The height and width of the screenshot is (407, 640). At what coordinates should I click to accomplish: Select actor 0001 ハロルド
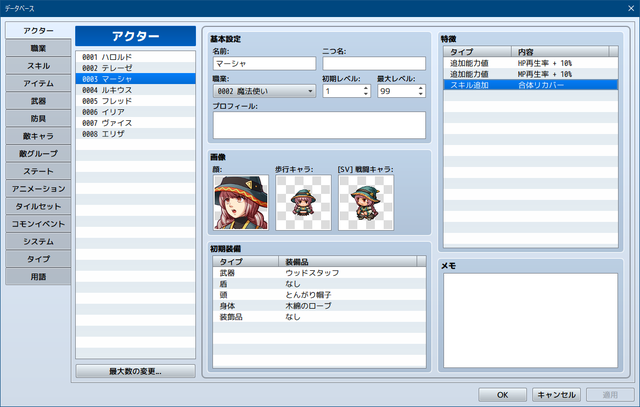(136, 57)
